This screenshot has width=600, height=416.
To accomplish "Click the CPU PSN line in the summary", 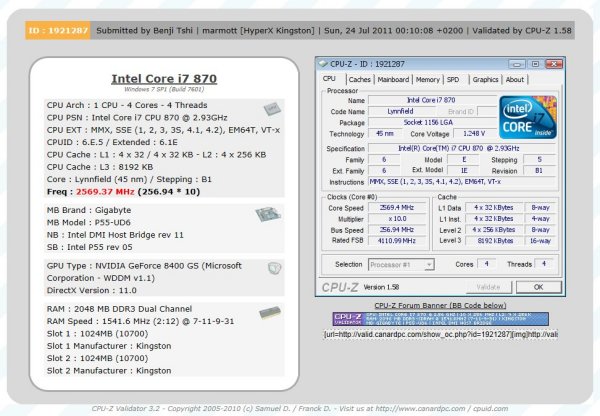I will click(137, 118).
